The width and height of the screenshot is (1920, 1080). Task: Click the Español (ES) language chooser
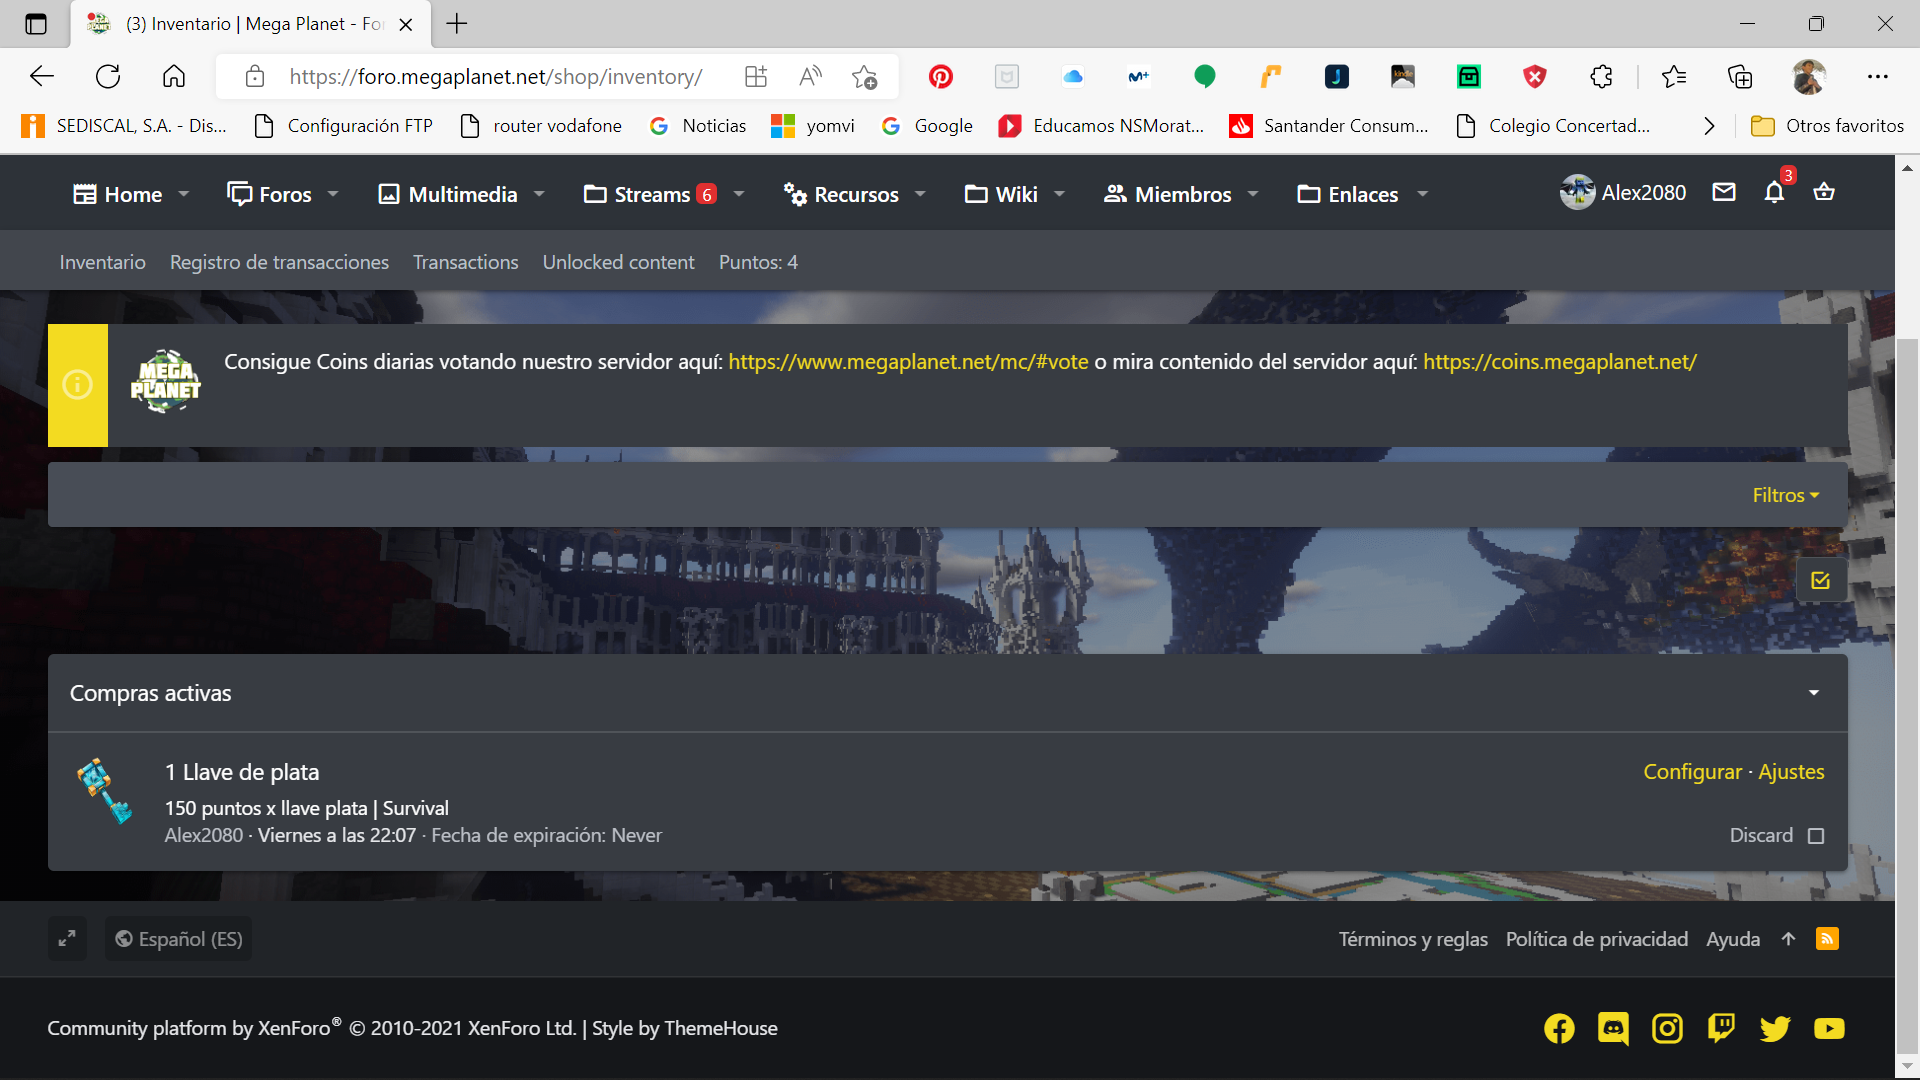(179, 939)
